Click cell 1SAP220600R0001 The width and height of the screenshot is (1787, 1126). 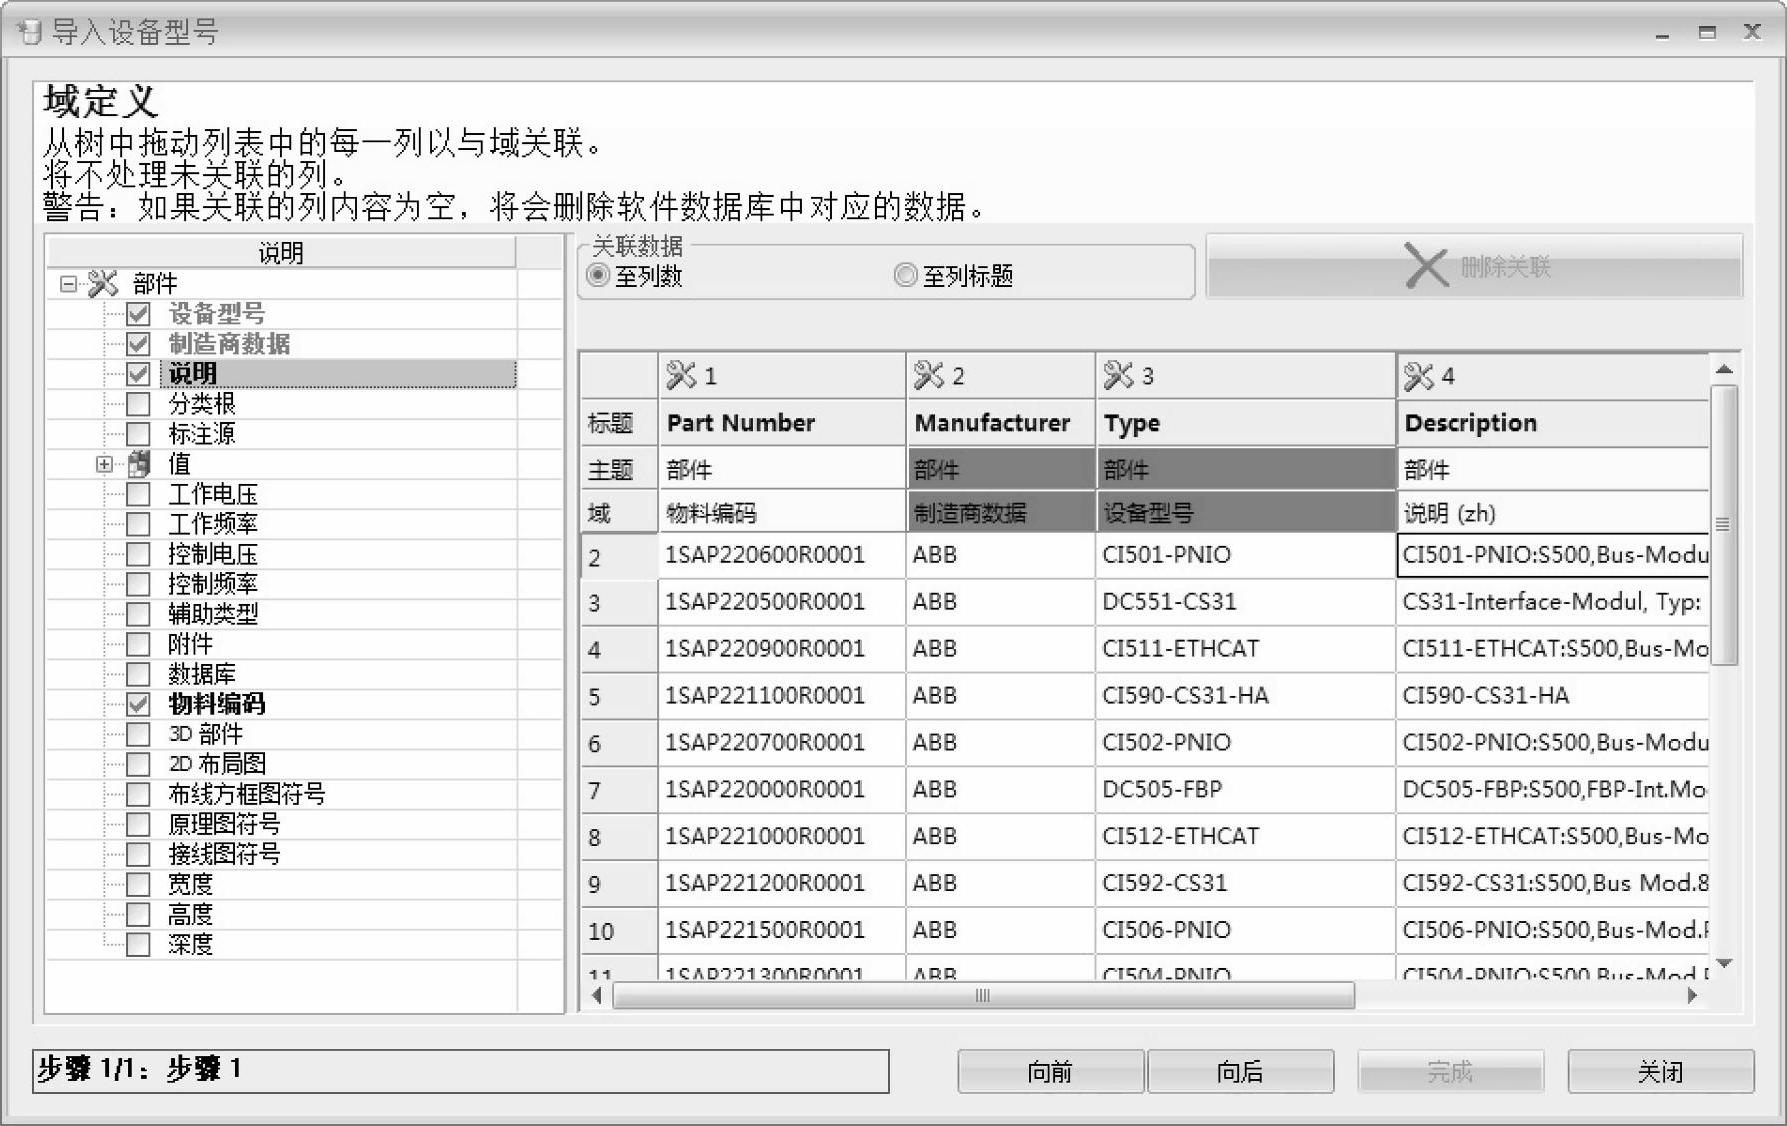(782, 555)
